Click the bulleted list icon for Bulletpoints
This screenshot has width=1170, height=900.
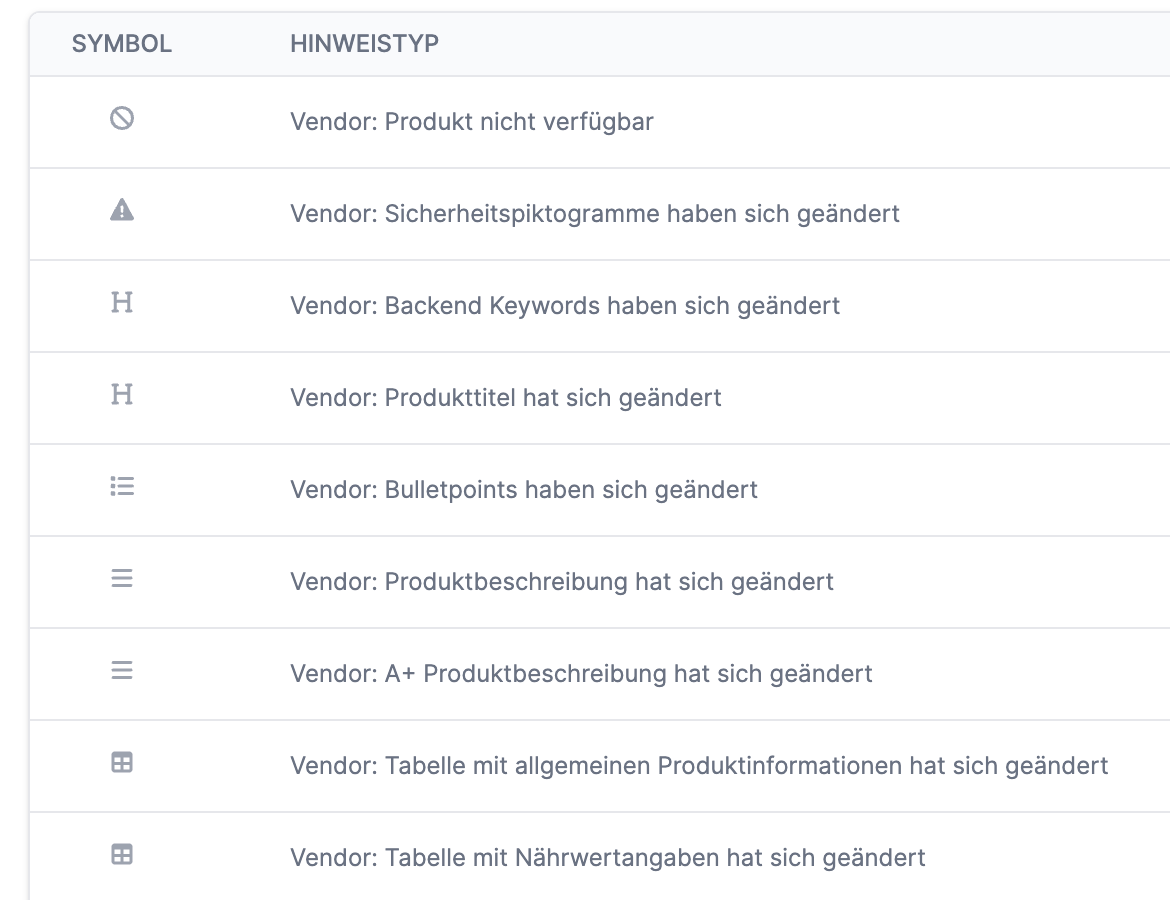122,489
